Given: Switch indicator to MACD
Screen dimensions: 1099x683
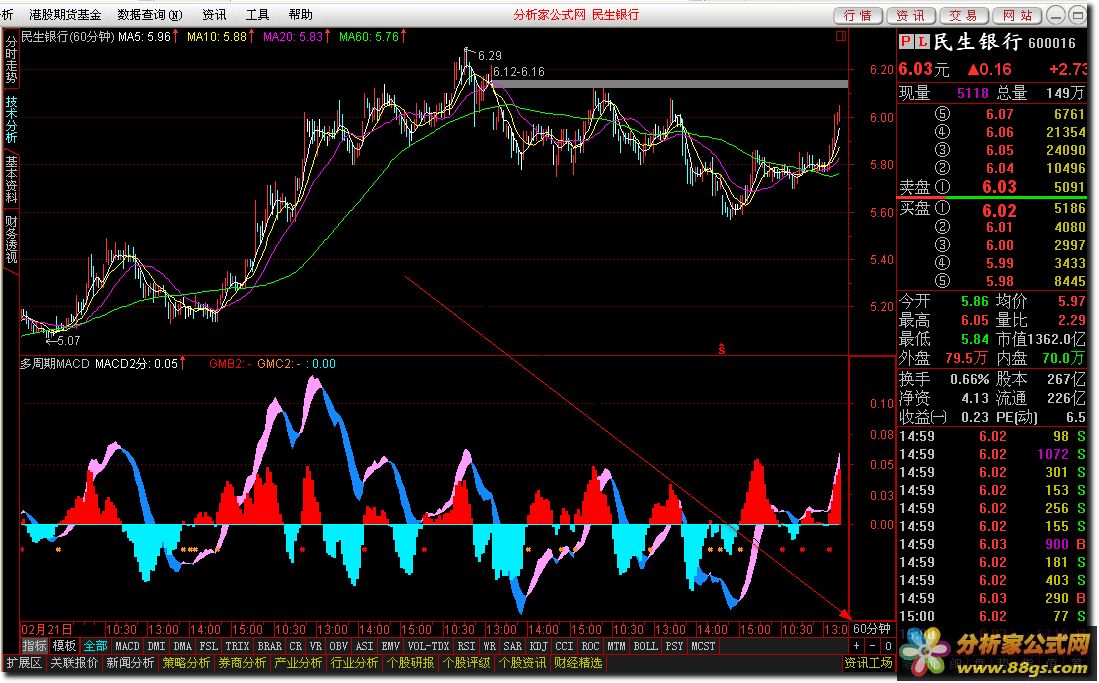Looking at the screenshot, I should pos(128,646).
